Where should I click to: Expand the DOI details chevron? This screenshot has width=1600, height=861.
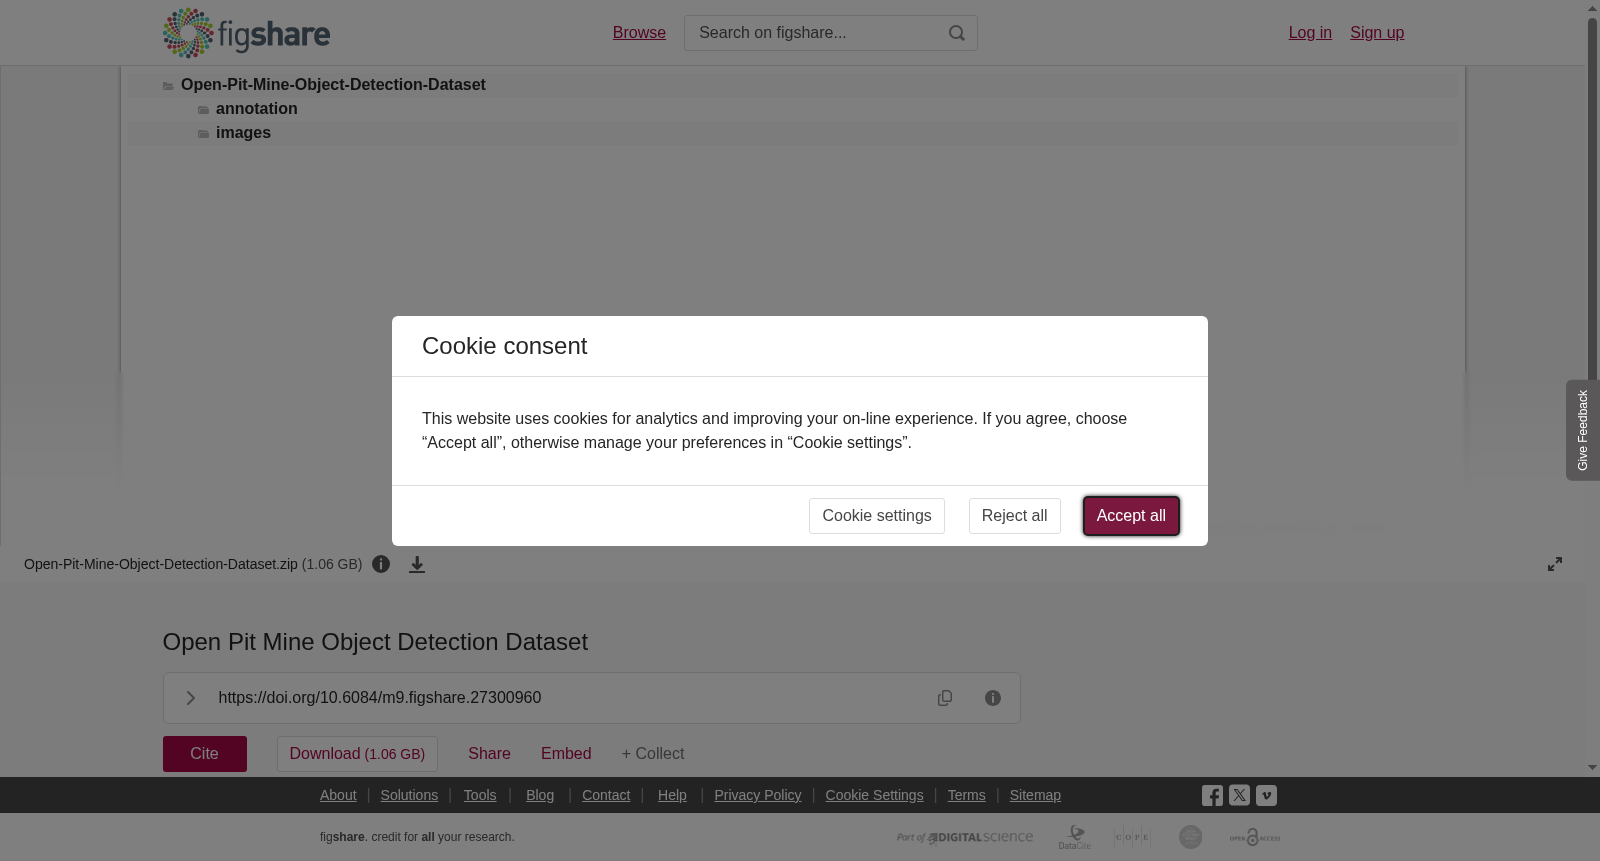point(190,698)
